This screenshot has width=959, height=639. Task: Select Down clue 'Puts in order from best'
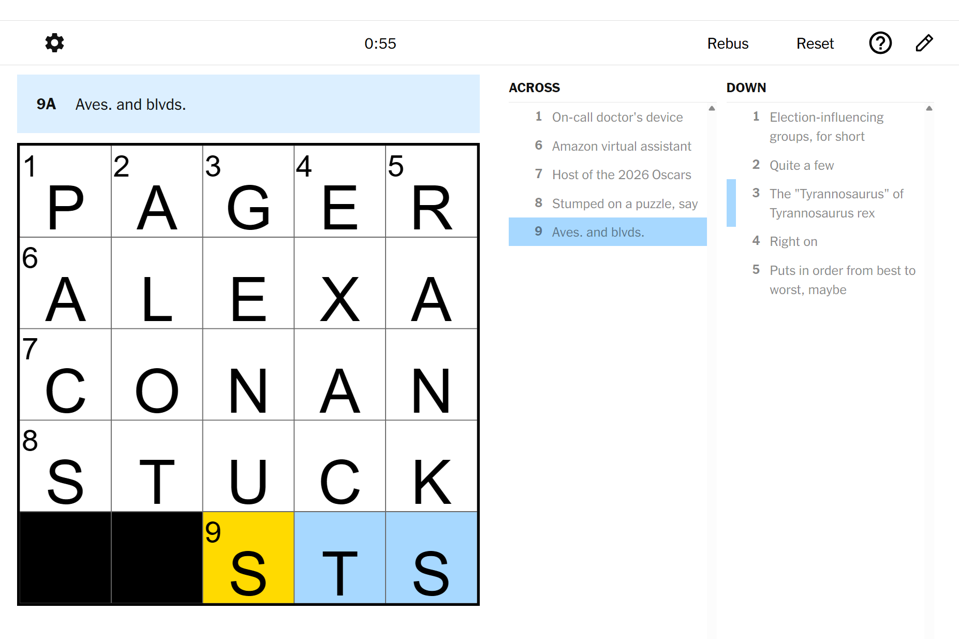coord(842,280)
